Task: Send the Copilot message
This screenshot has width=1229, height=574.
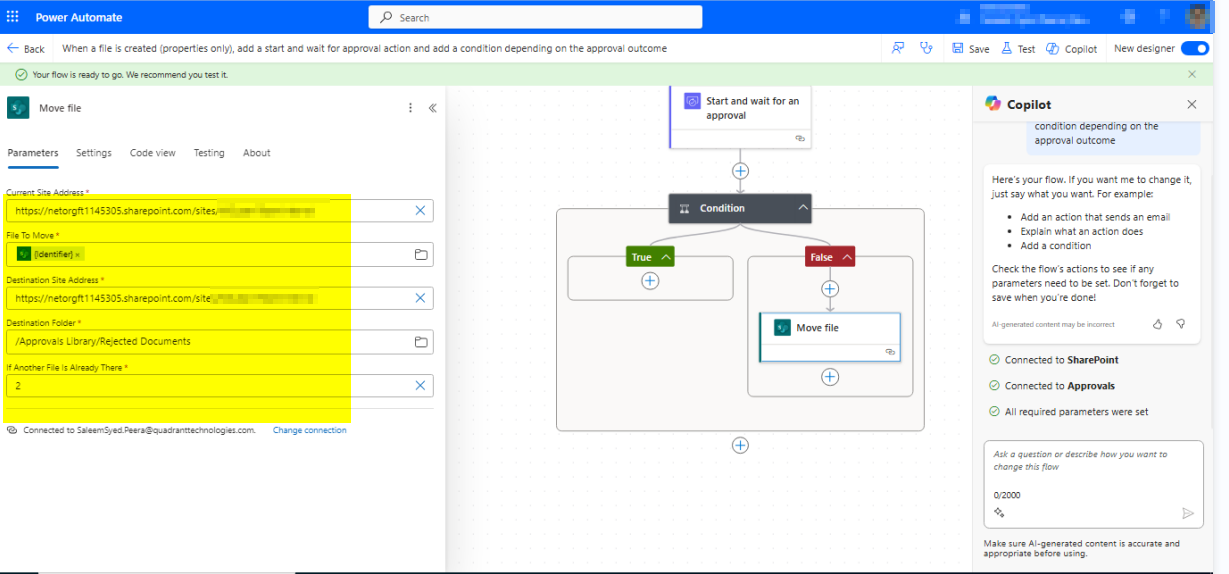Action: [x=1188, y=513]
